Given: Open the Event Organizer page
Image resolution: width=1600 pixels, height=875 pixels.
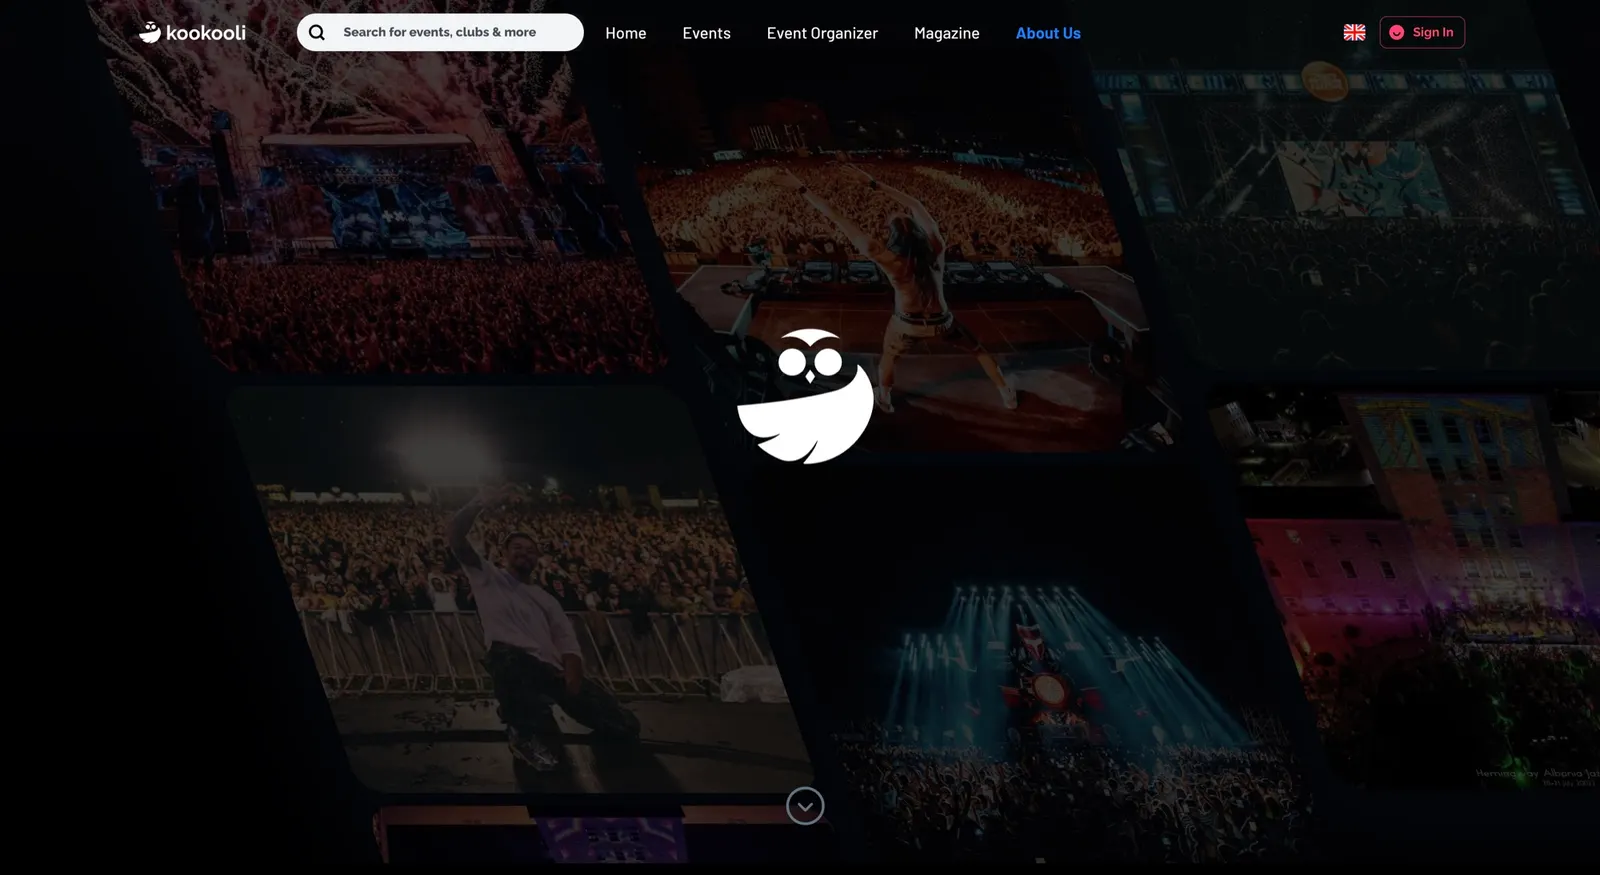Looking at the screenshot, I should (x=822, y=33).
